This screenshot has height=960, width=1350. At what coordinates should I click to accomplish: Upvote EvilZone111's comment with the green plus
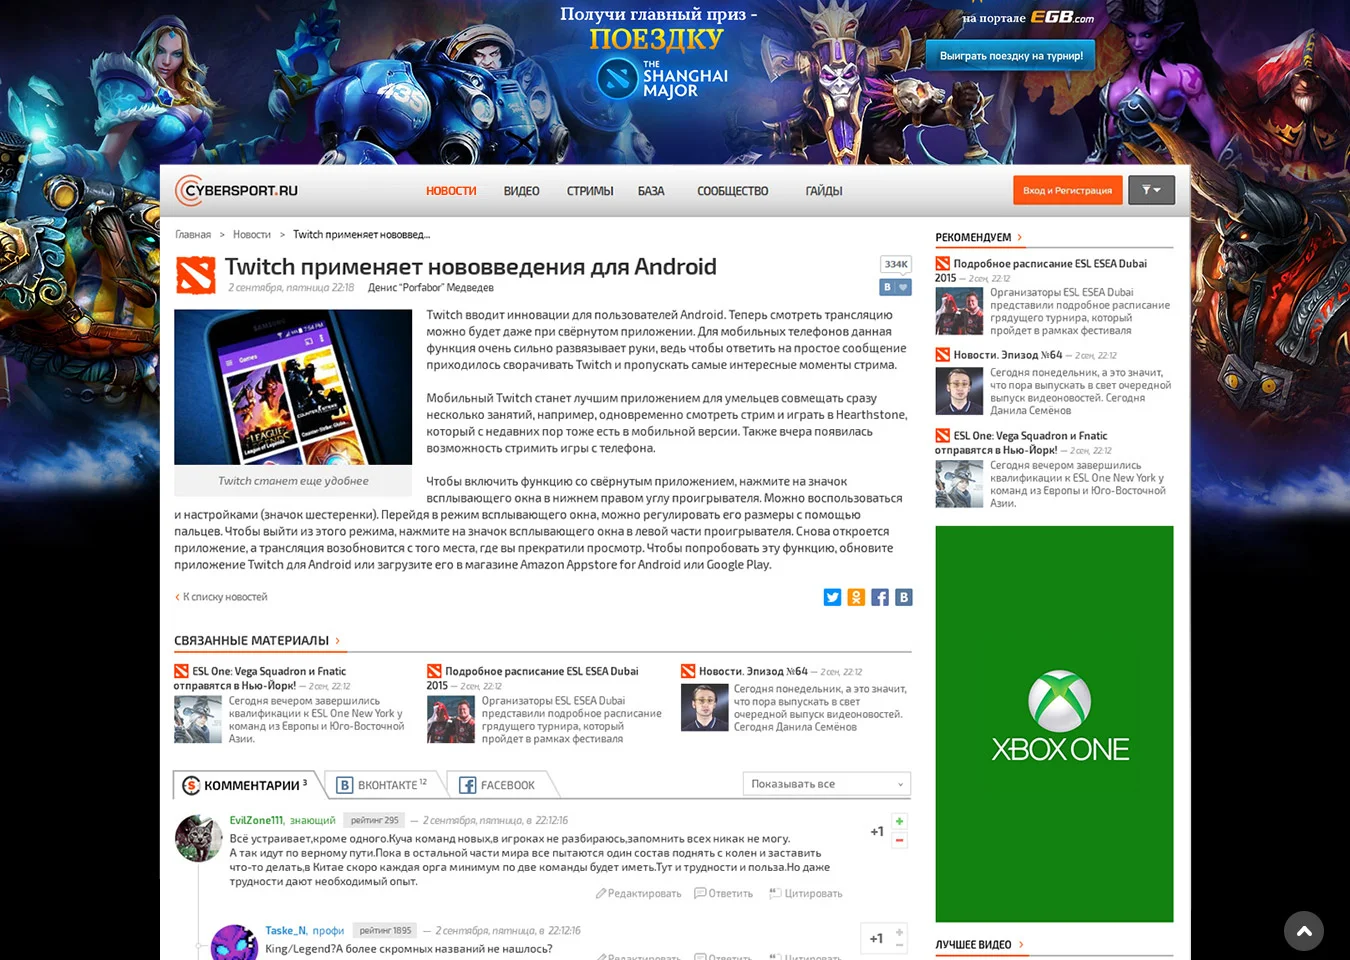[x=899, y=821]
